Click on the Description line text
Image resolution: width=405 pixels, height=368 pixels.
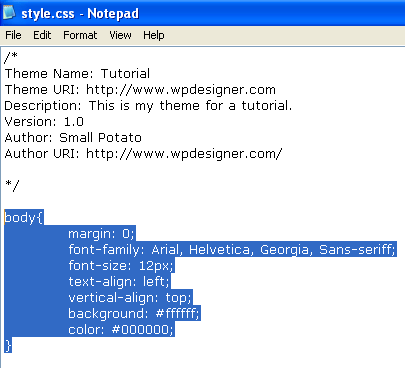148,106
